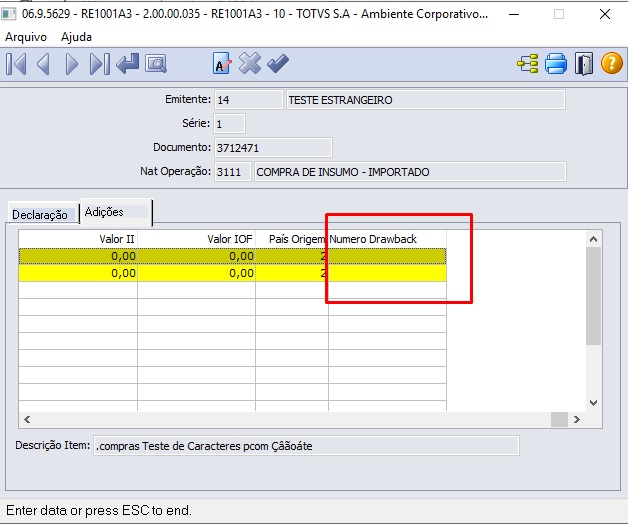This screenshot has height=524, width=628.
Task: Open the Ajuda menu
Action: 76,37
